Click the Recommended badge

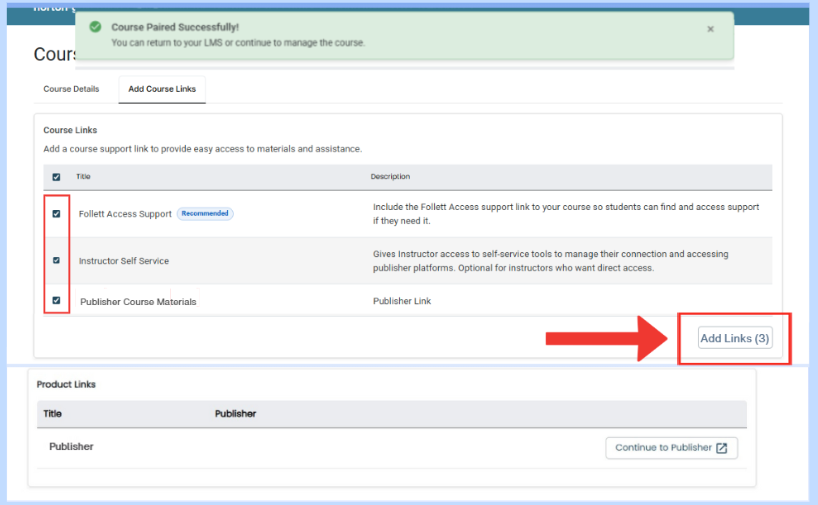205,213
